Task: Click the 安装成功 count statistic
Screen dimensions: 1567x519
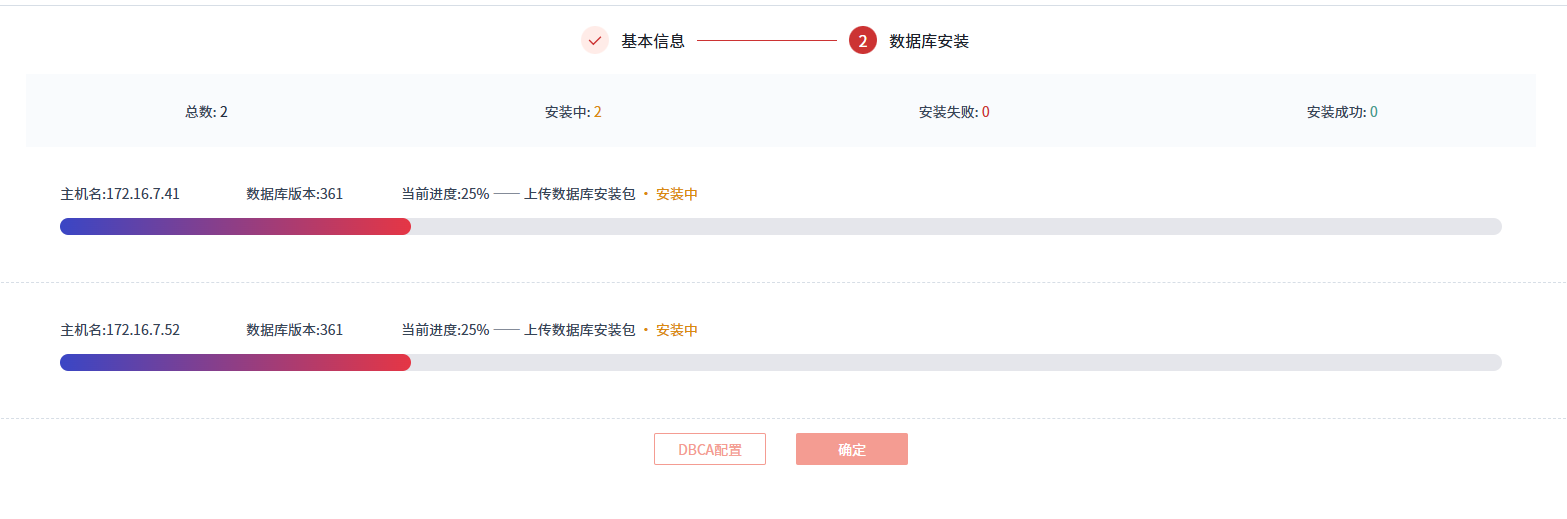Action: coord(1342,112)
